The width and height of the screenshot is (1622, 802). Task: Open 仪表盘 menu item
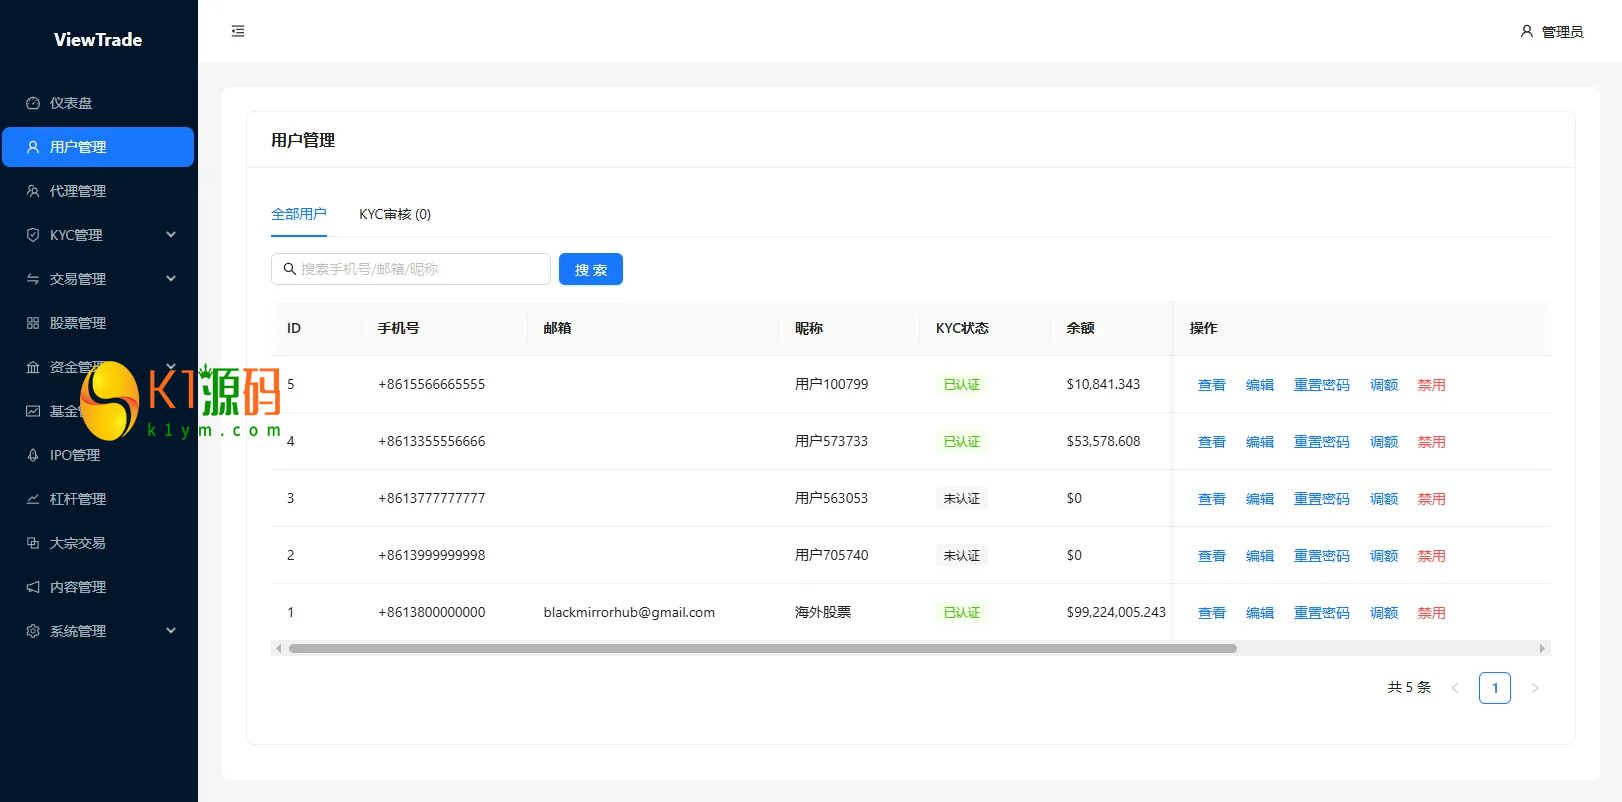[98, 103]
